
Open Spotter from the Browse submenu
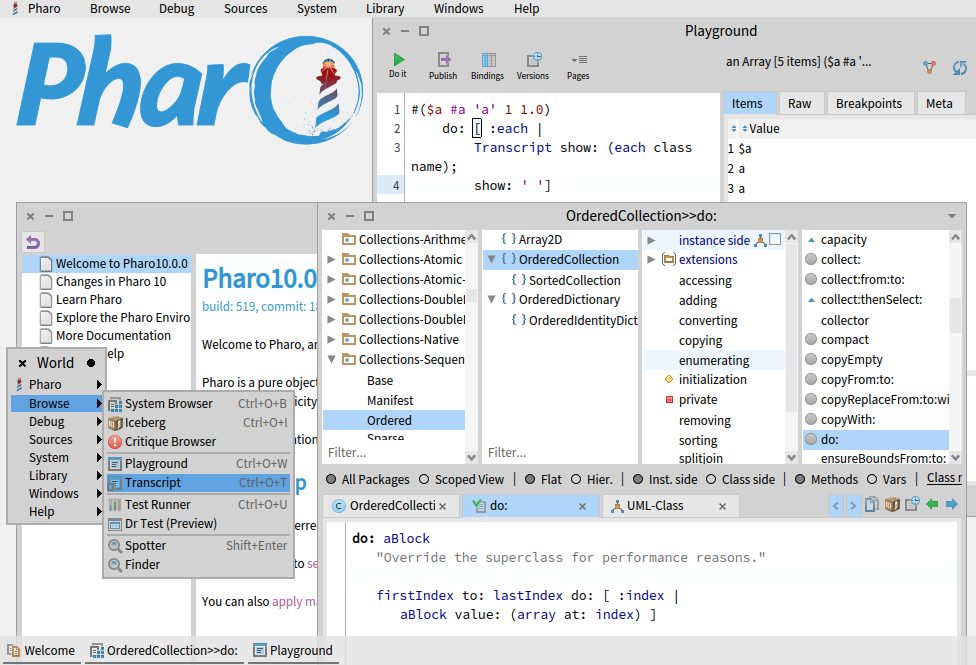[198, 545]
